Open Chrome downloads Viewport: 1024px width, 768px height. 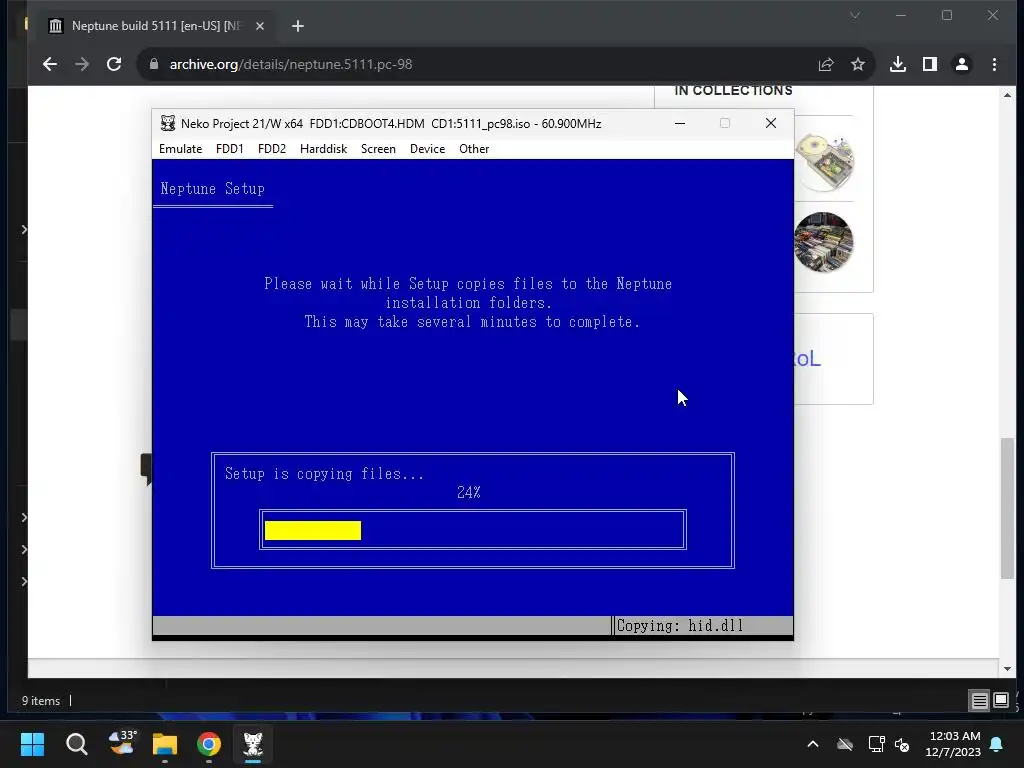point(898,64)
